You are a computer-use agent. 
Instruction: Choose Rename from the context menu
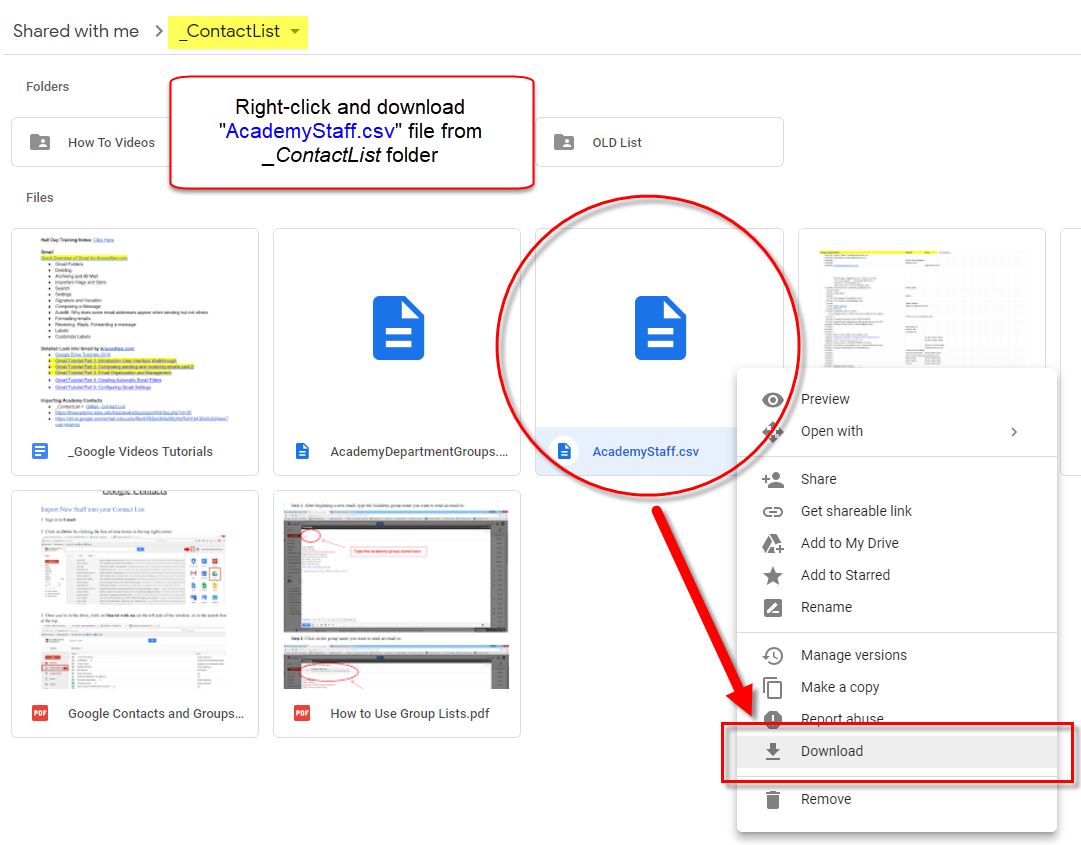point(897,607)
